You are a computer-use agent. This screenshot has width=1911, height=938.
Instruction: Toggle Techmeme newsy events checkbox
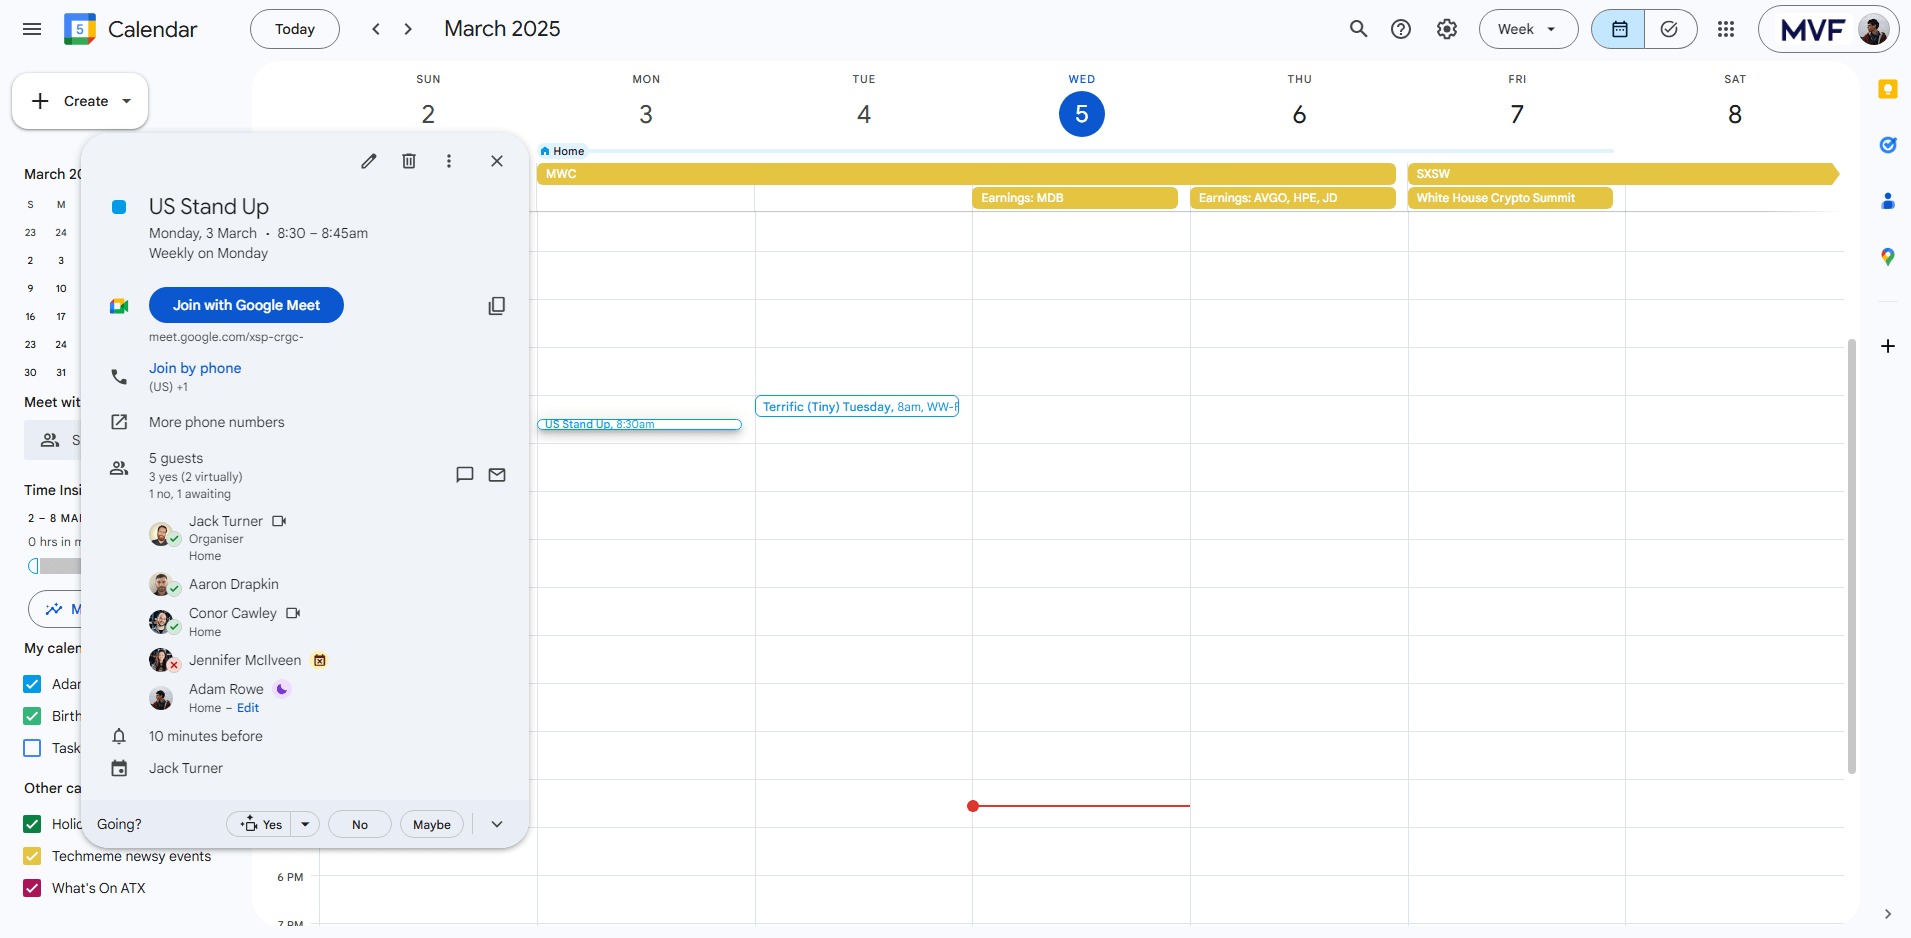tap(32, 856)
